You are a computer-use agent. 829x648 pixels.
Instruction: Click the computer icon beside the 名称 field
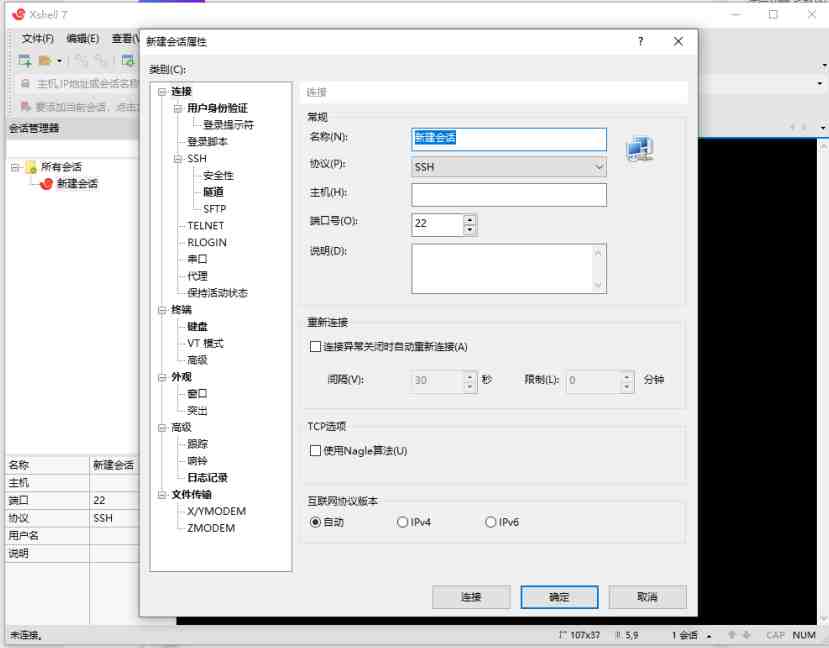[x=638, y=147]
